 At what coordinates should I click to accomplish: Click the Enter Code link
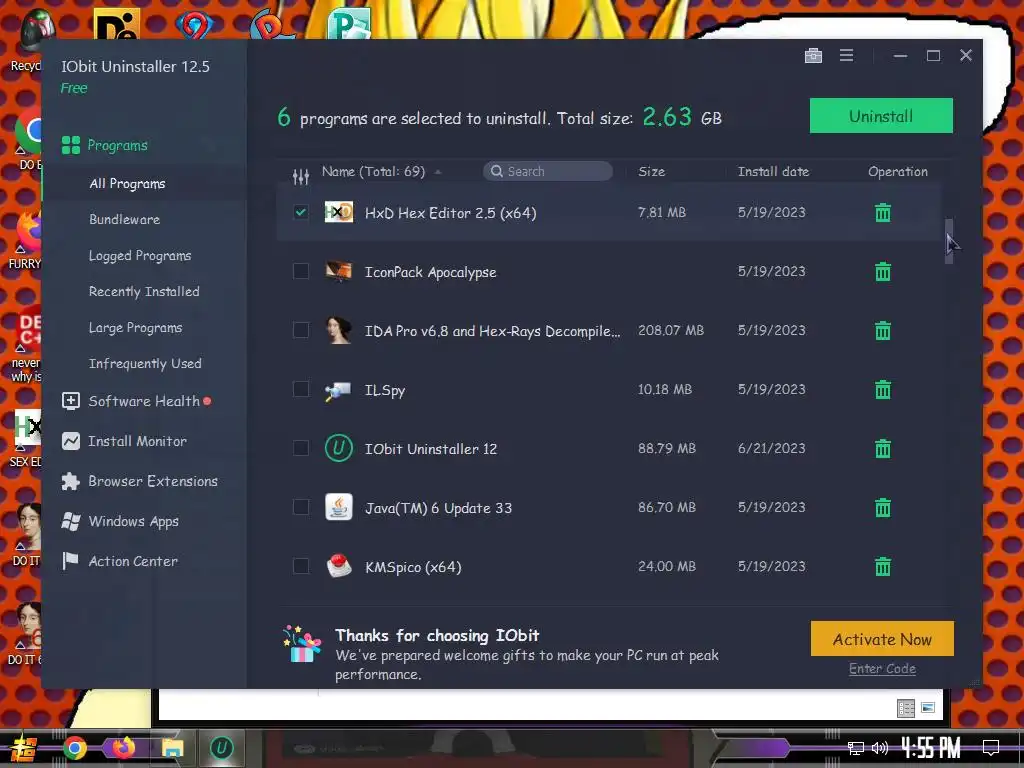tap(882, 669)
